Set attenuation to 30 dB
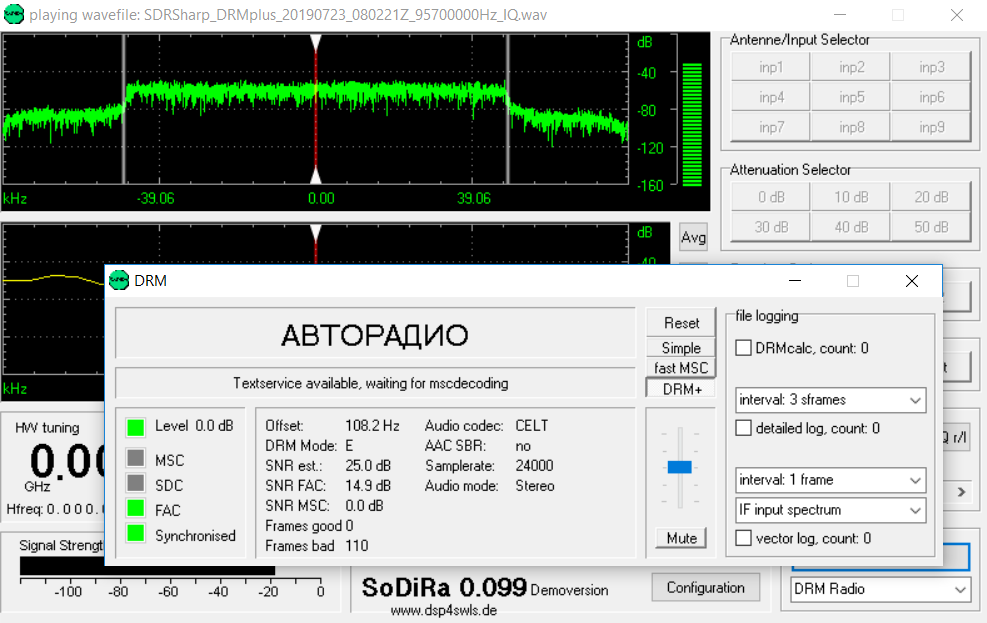The height and width of the screenshot is (623, 987). 770,227
